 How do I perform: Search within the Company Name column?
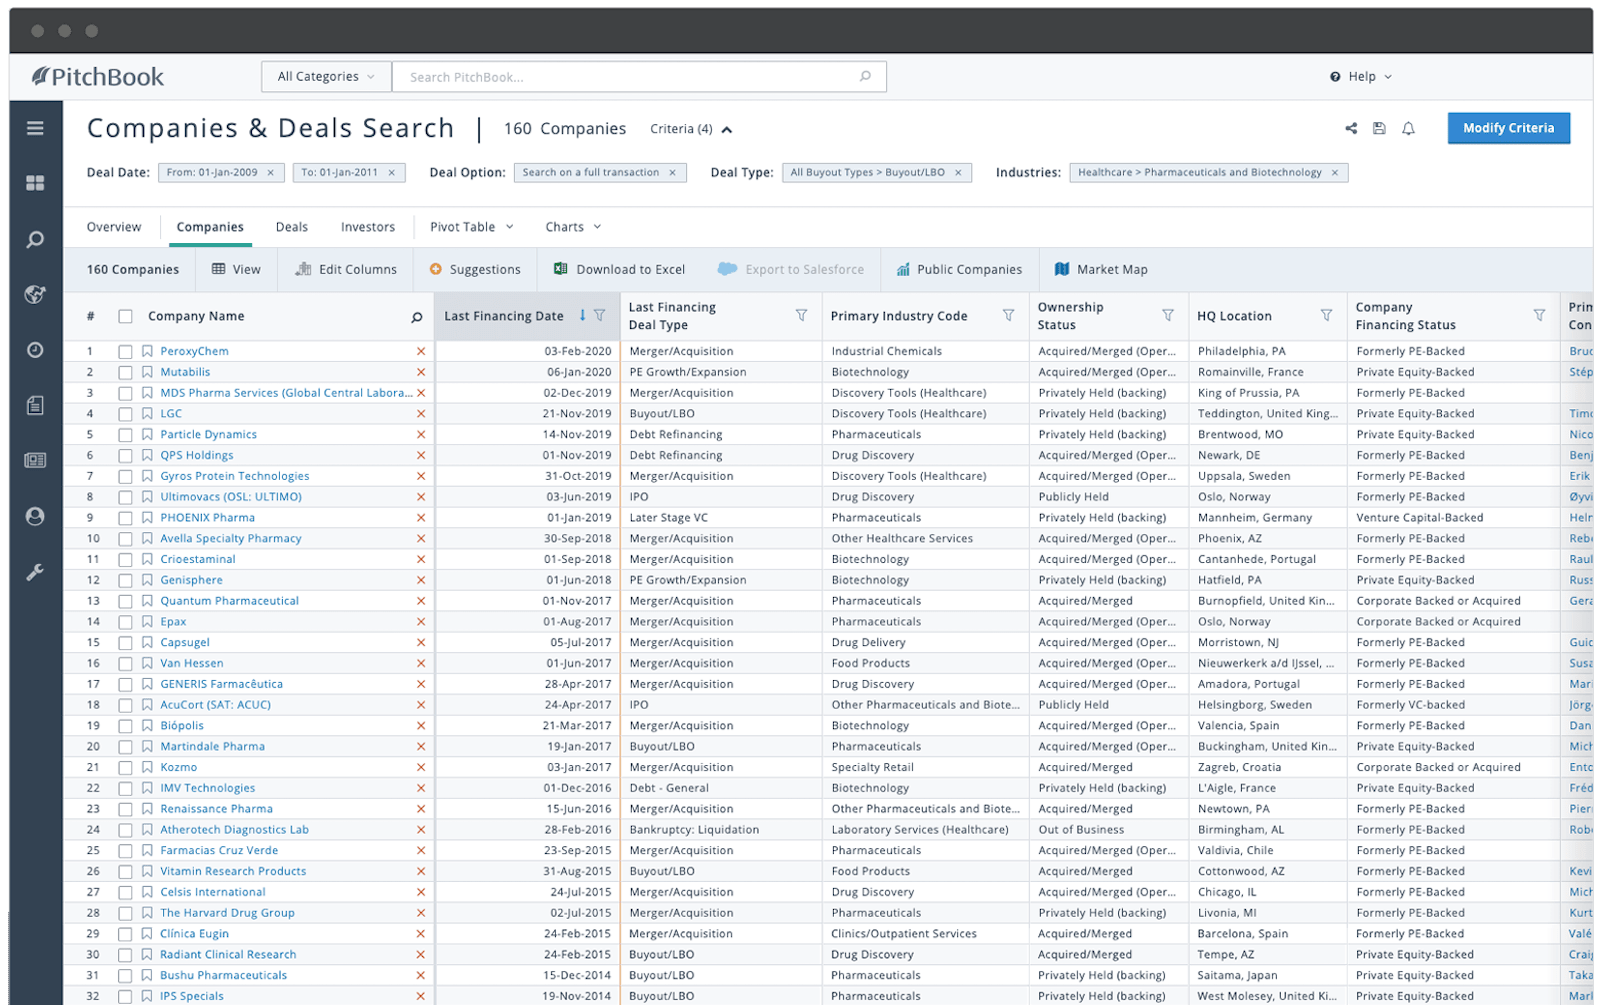pyautogui.click(x=417, y=317)
